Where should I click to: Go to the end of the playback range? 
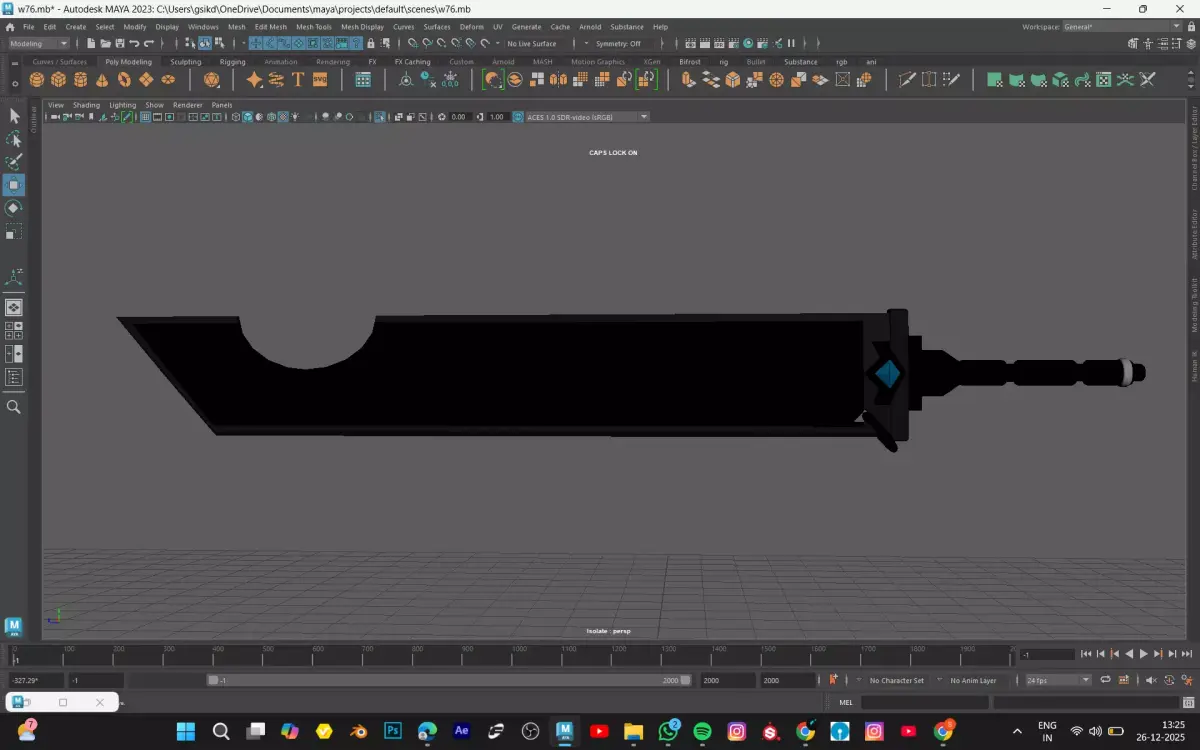pyautogui.click(x=1186, y=654)
